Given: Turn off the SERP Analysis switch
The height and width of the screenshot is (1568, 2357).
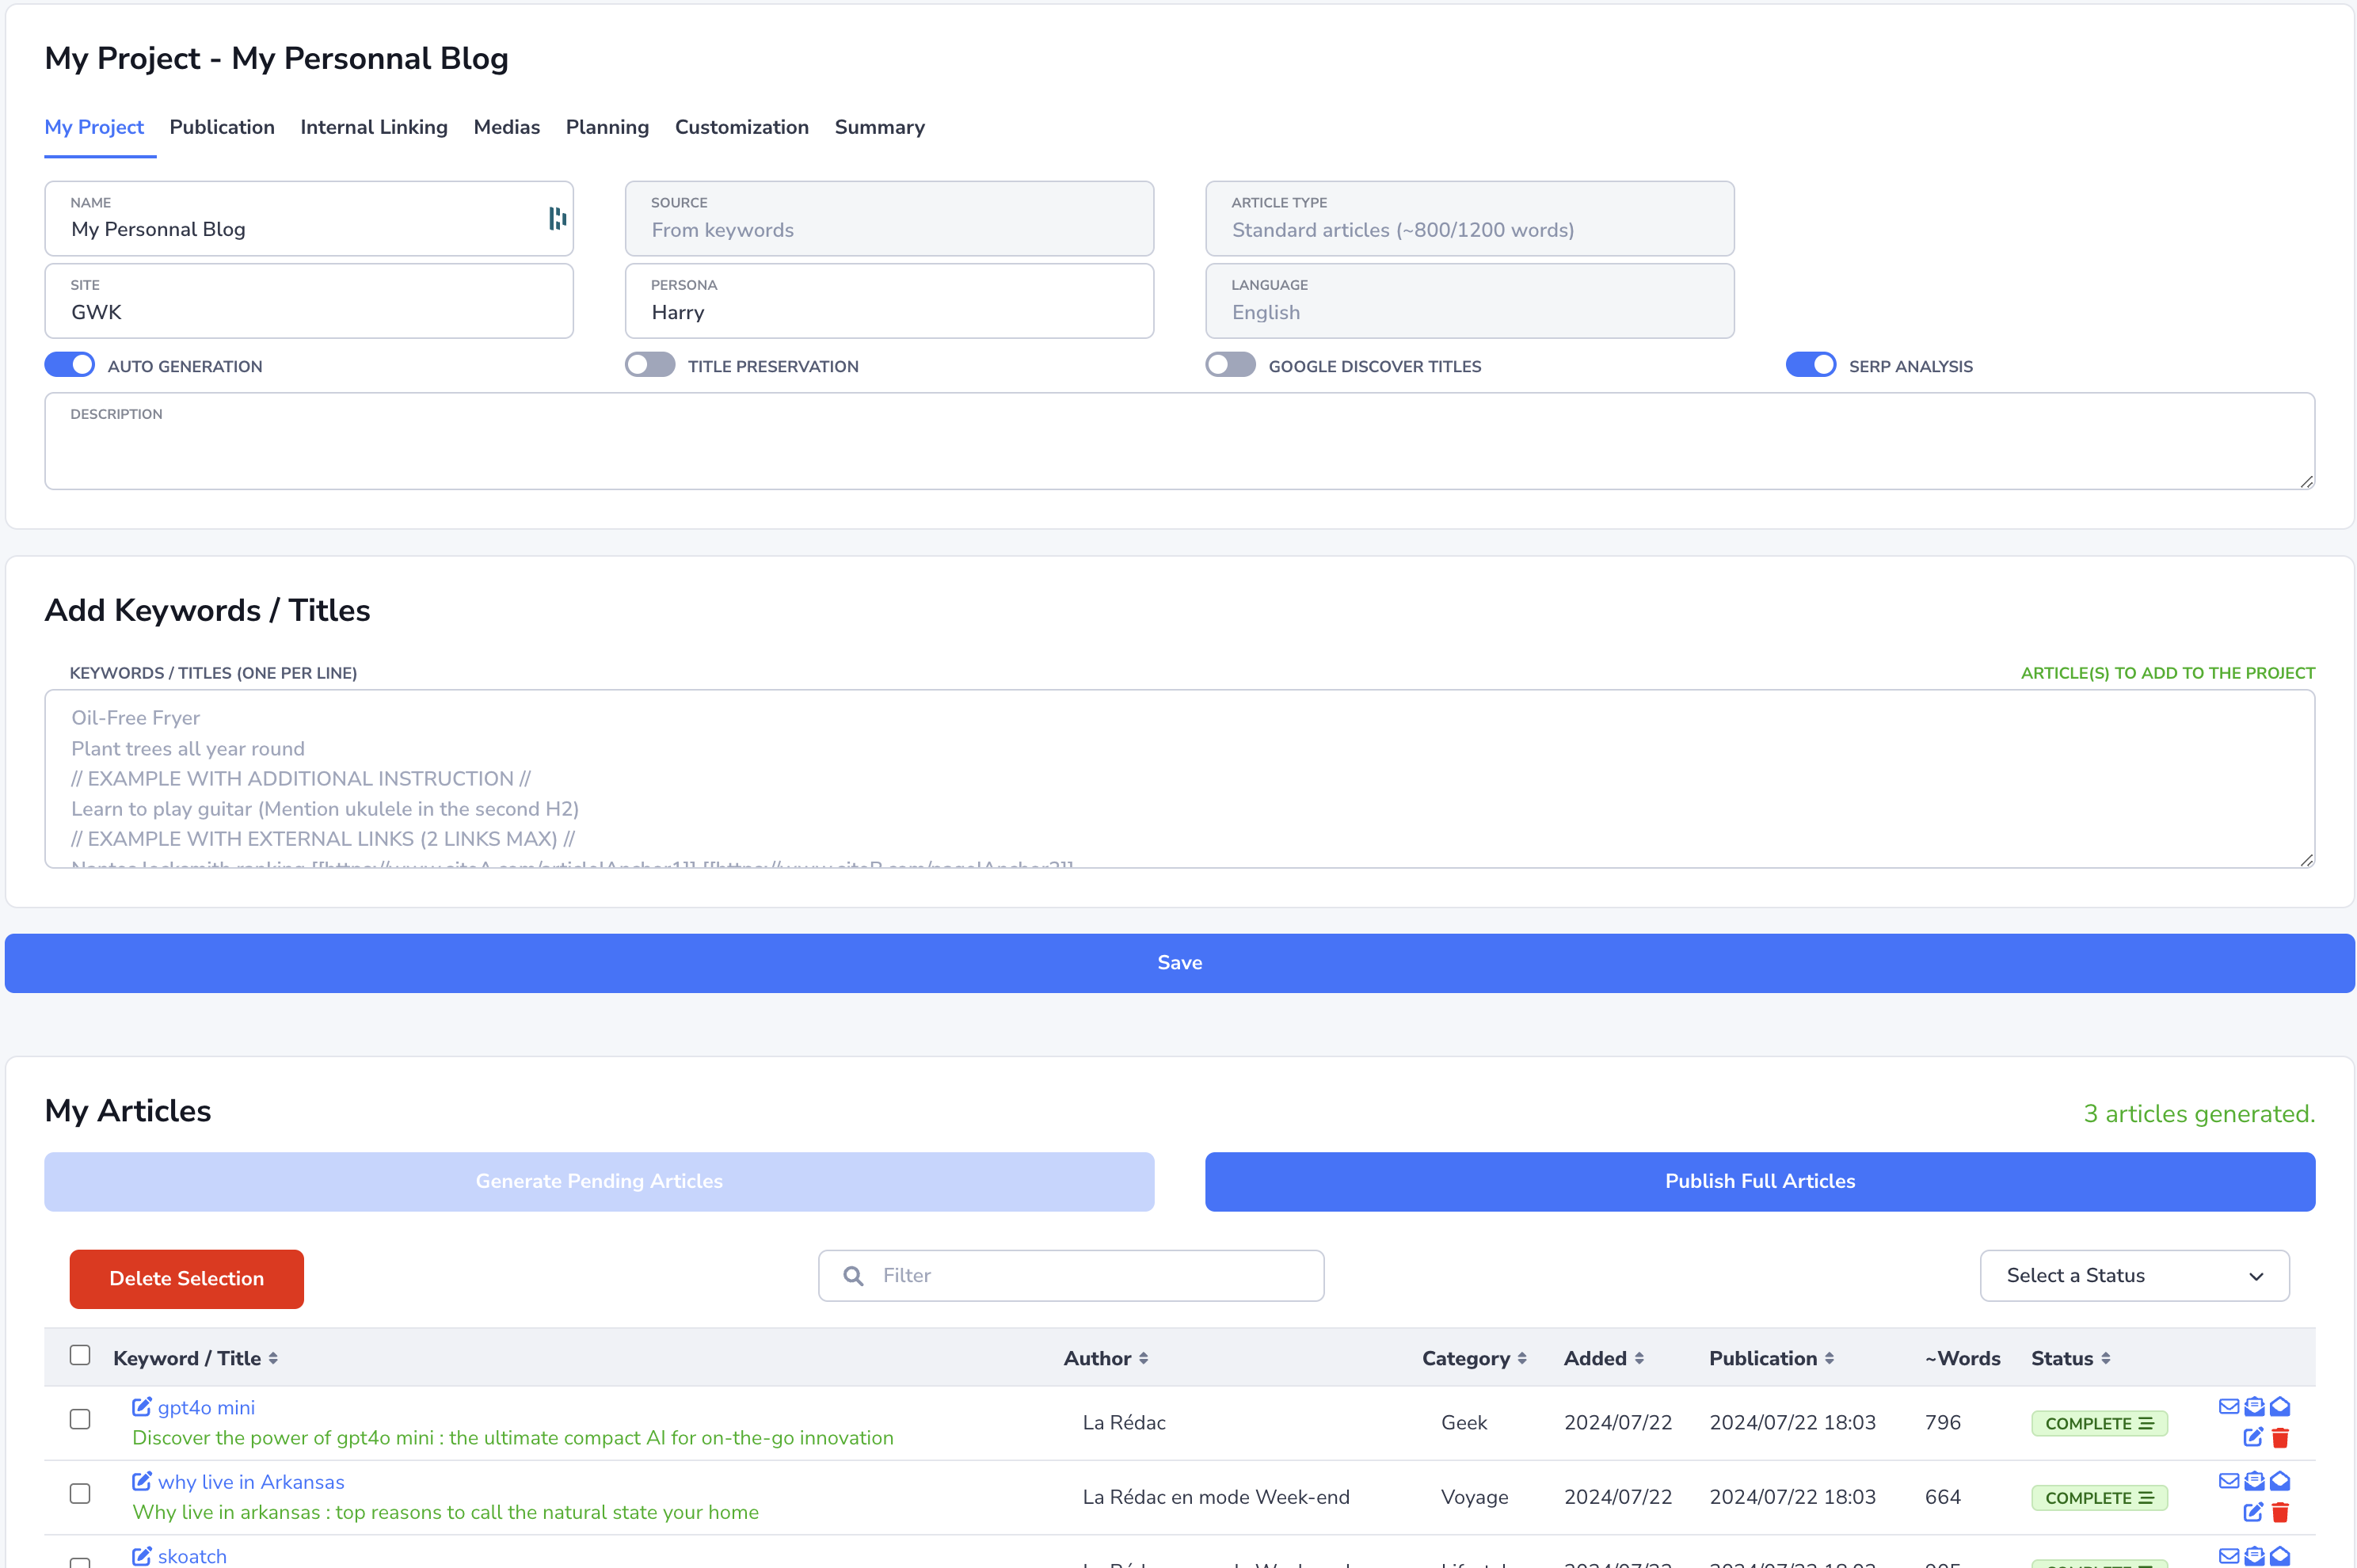Looking at the screenshot, I should click(1811, 365).
